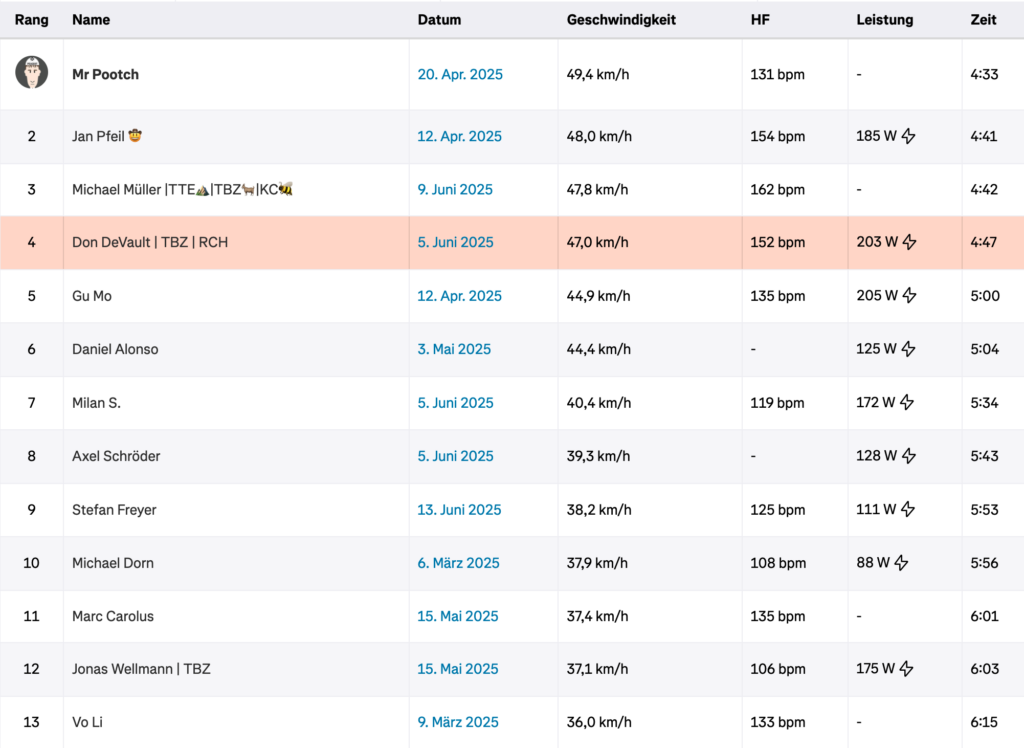Open the 9. Juni 2025 date link
Viewport: 1024px width, 748px height.
coord(455,189)
